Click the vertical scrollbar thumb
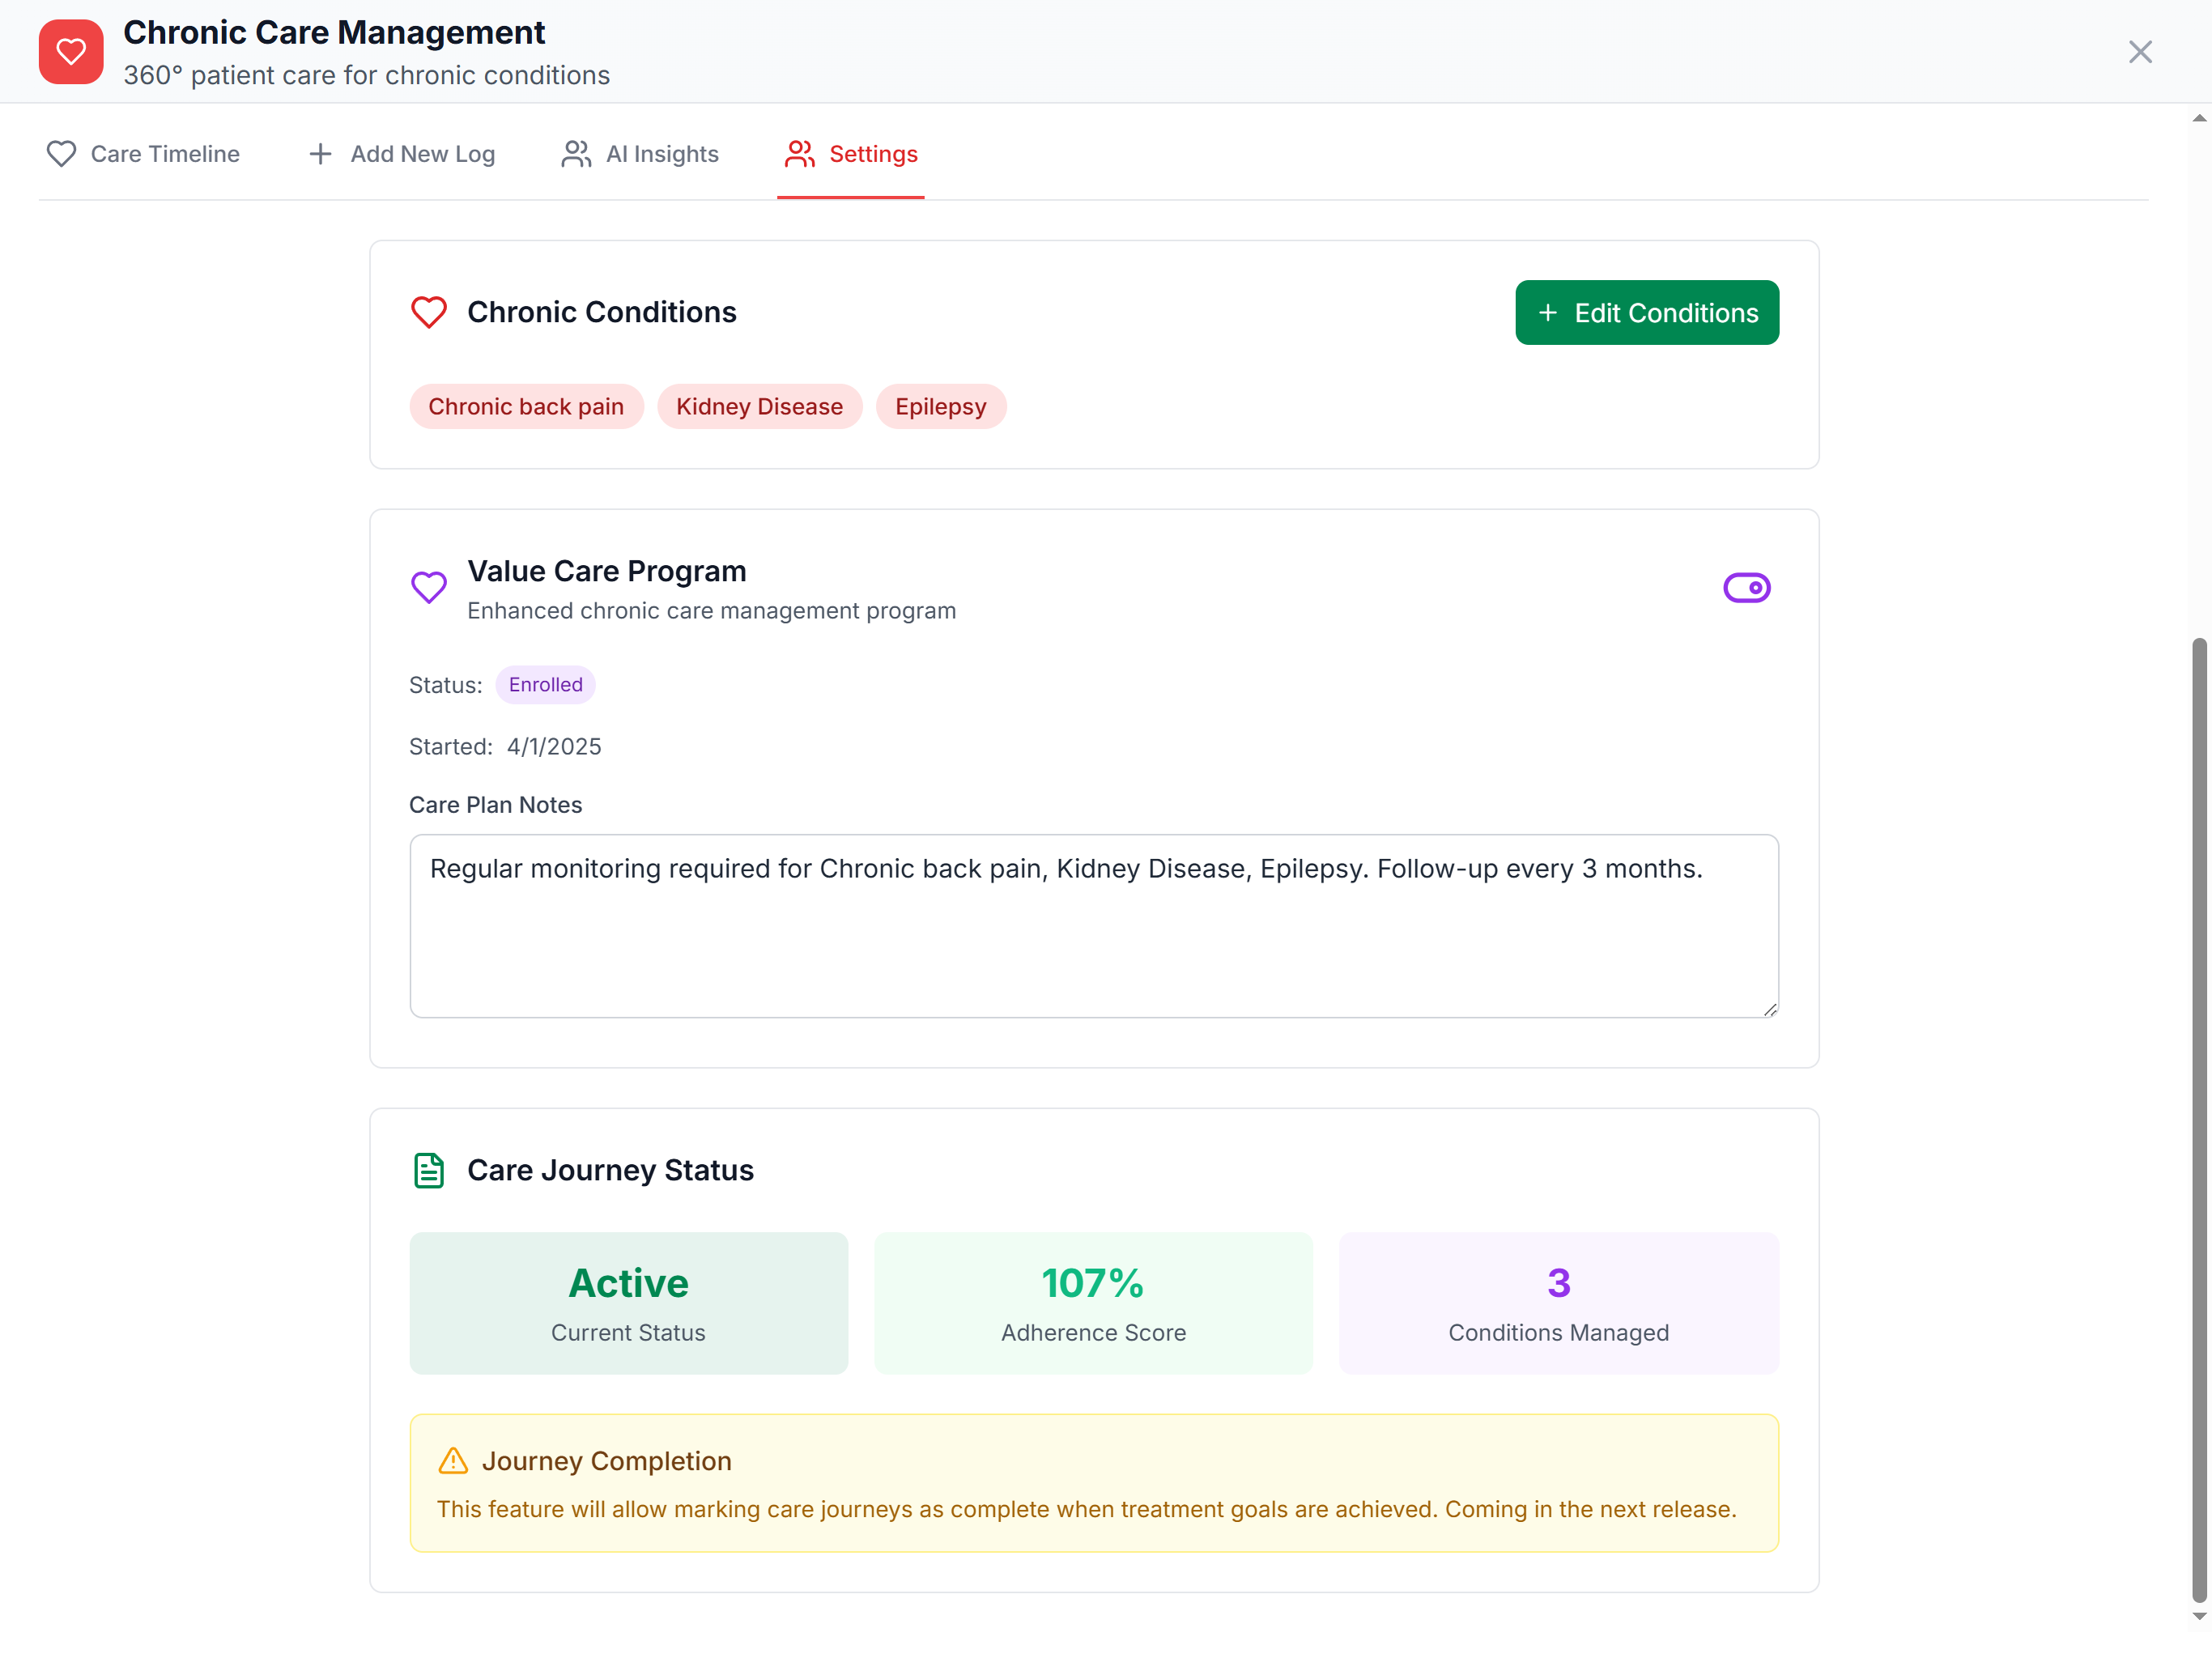 [2198, 1120]
